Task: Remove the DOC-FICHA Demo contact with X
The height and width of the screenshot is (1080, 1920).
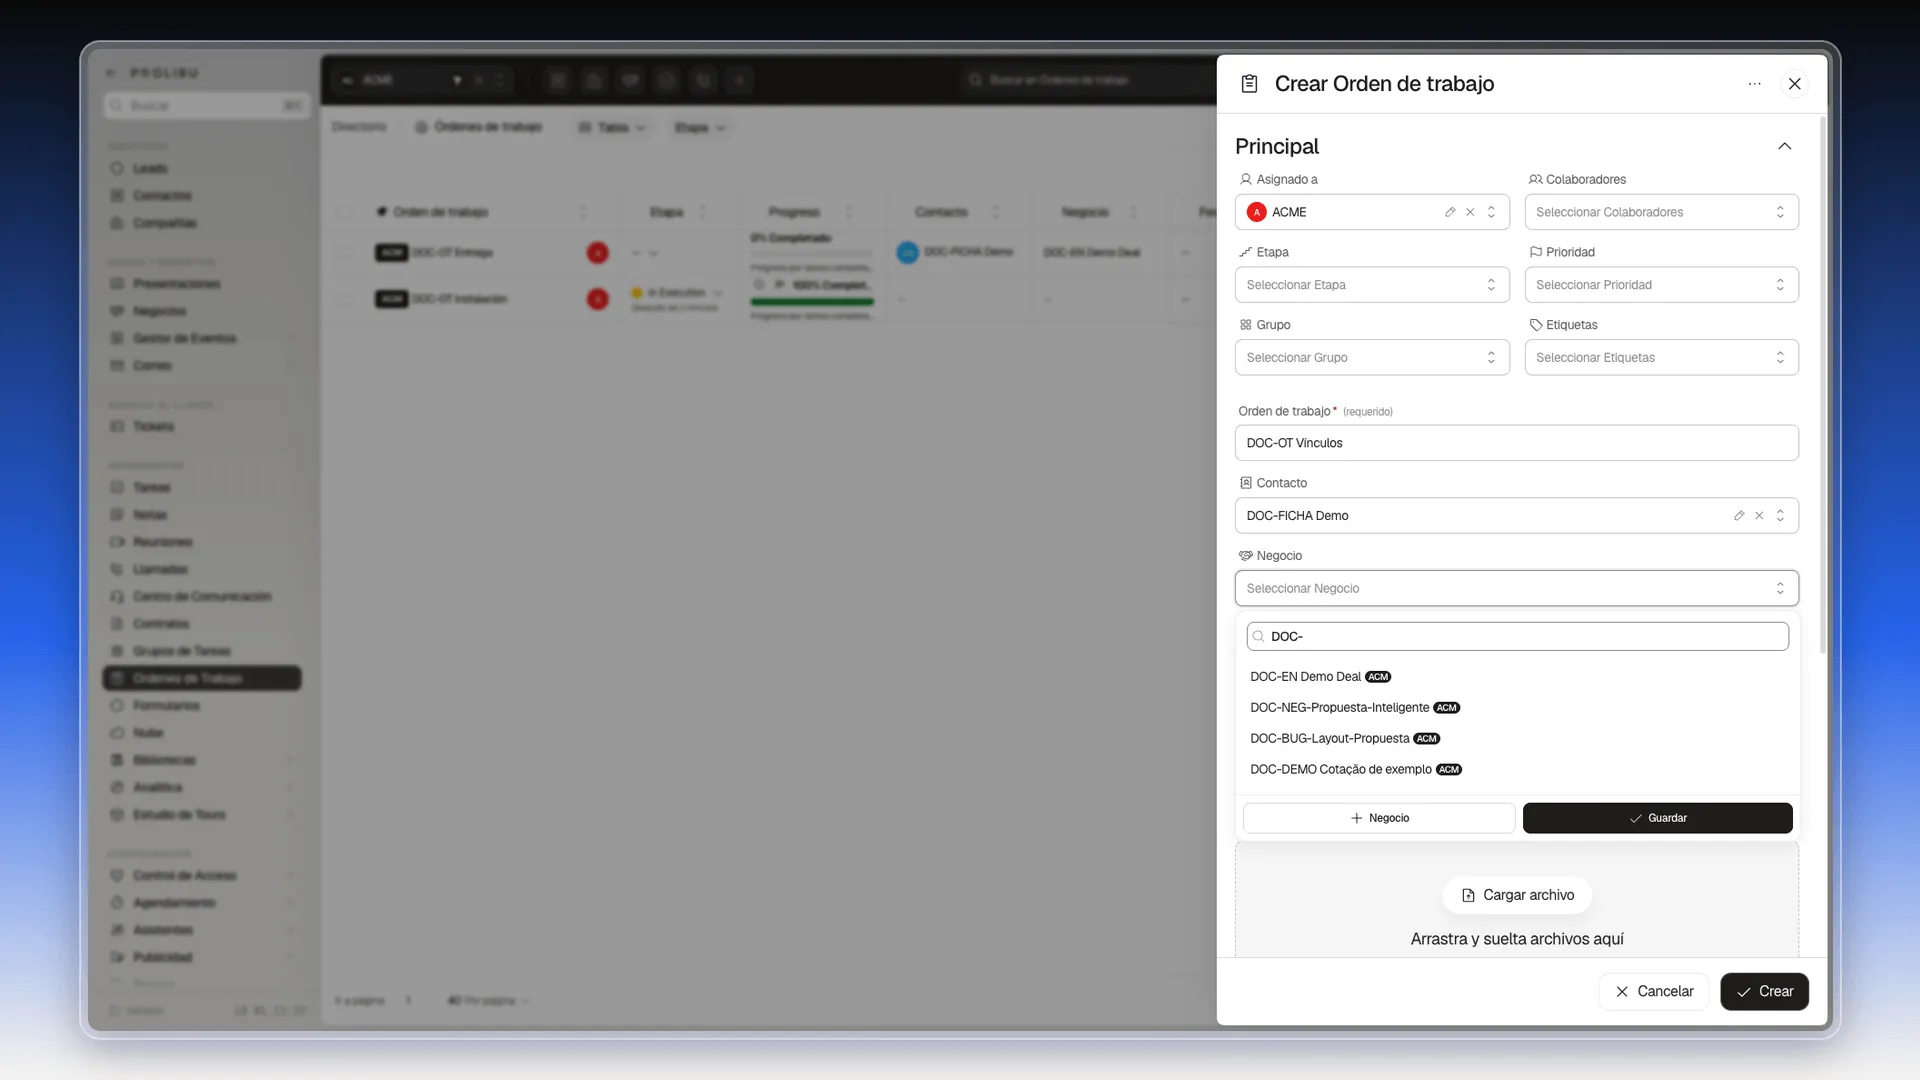Action: coord(1759,516)
